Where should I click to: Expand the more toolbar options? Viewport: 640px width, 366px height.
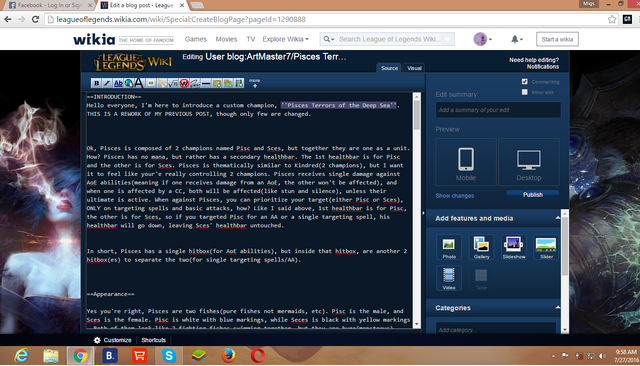[255, 83]
